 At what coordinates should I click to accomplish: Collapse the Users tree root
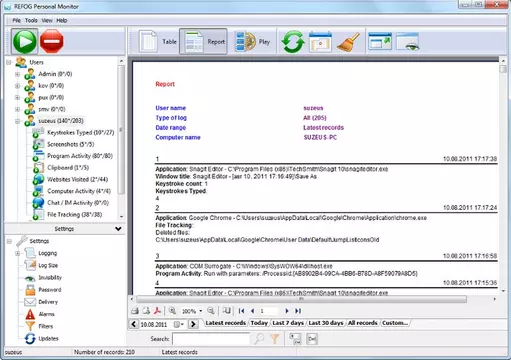(9, 62)
